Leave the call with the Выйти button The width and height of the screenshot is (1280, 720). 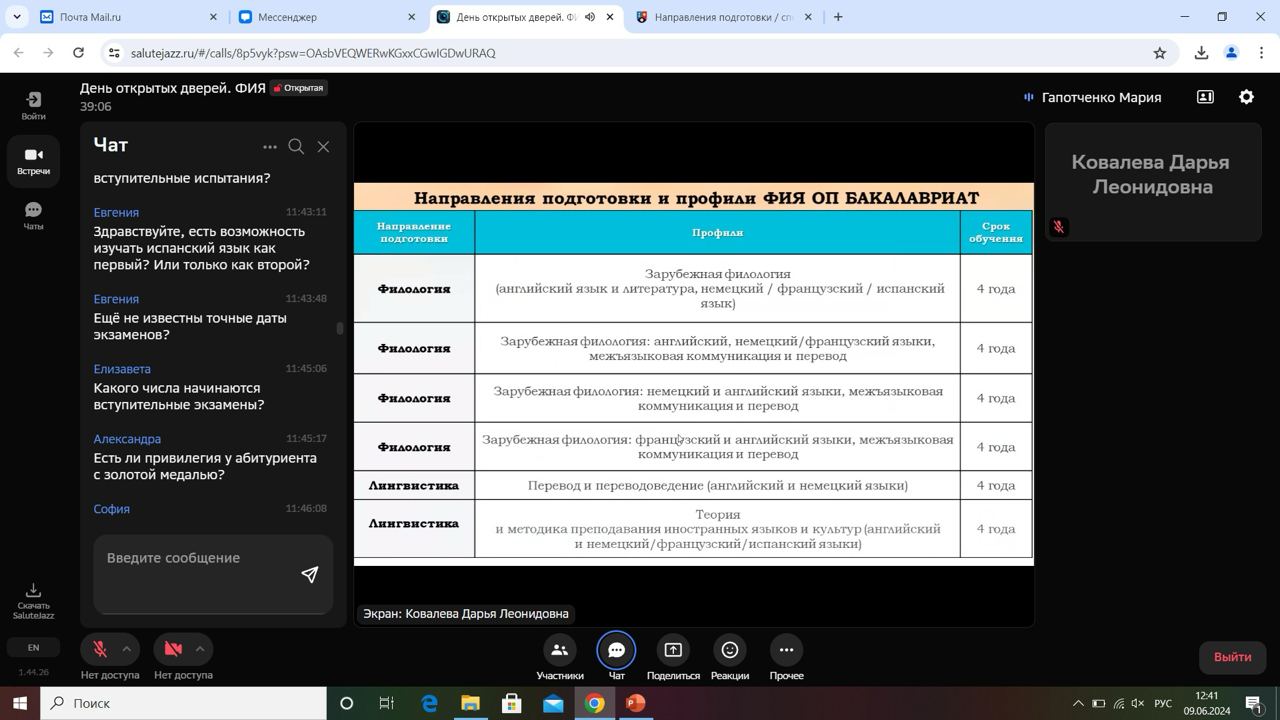[x=1232, y=657]
